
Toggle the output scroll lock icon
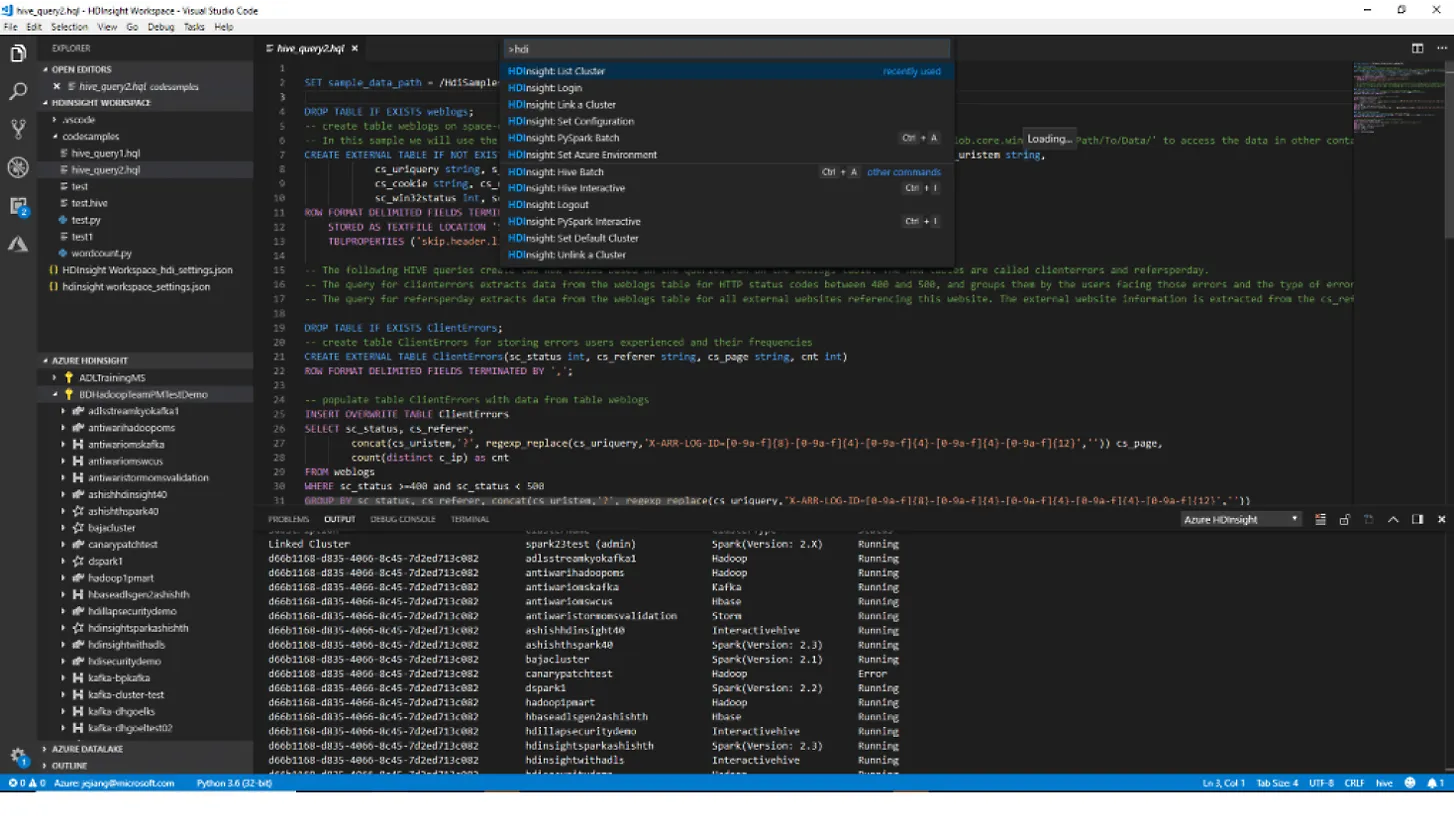pyautogui.click(x=1344, y=520)
